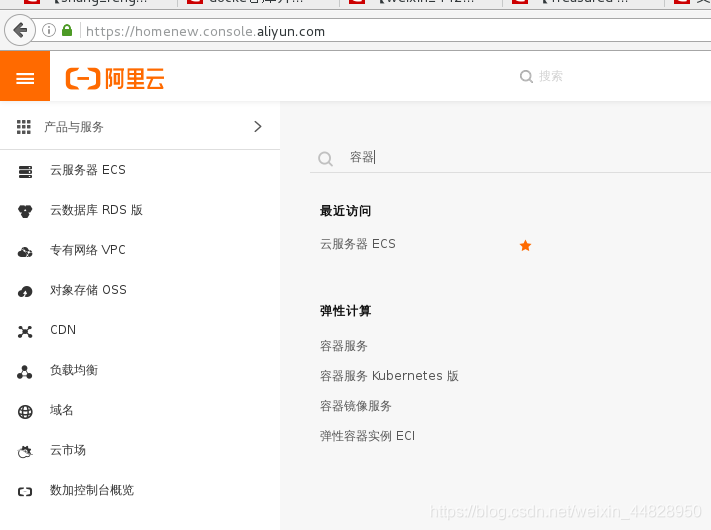Image resolution: width=711 pixels, height=530 pixels.
Task: Open 云市场 in sidebar
Action: [x=68, y=450]
